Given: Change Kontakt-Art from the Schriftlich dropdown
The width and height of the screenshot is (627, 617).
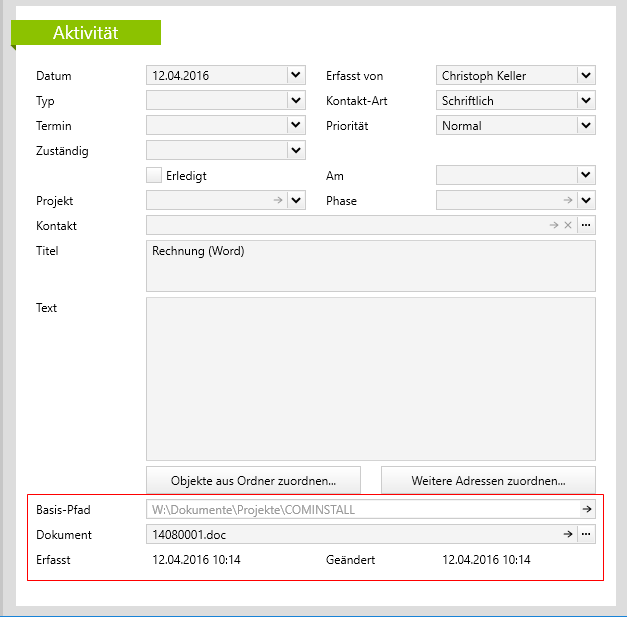Looking at the screenshot, I should coord(586,100).
